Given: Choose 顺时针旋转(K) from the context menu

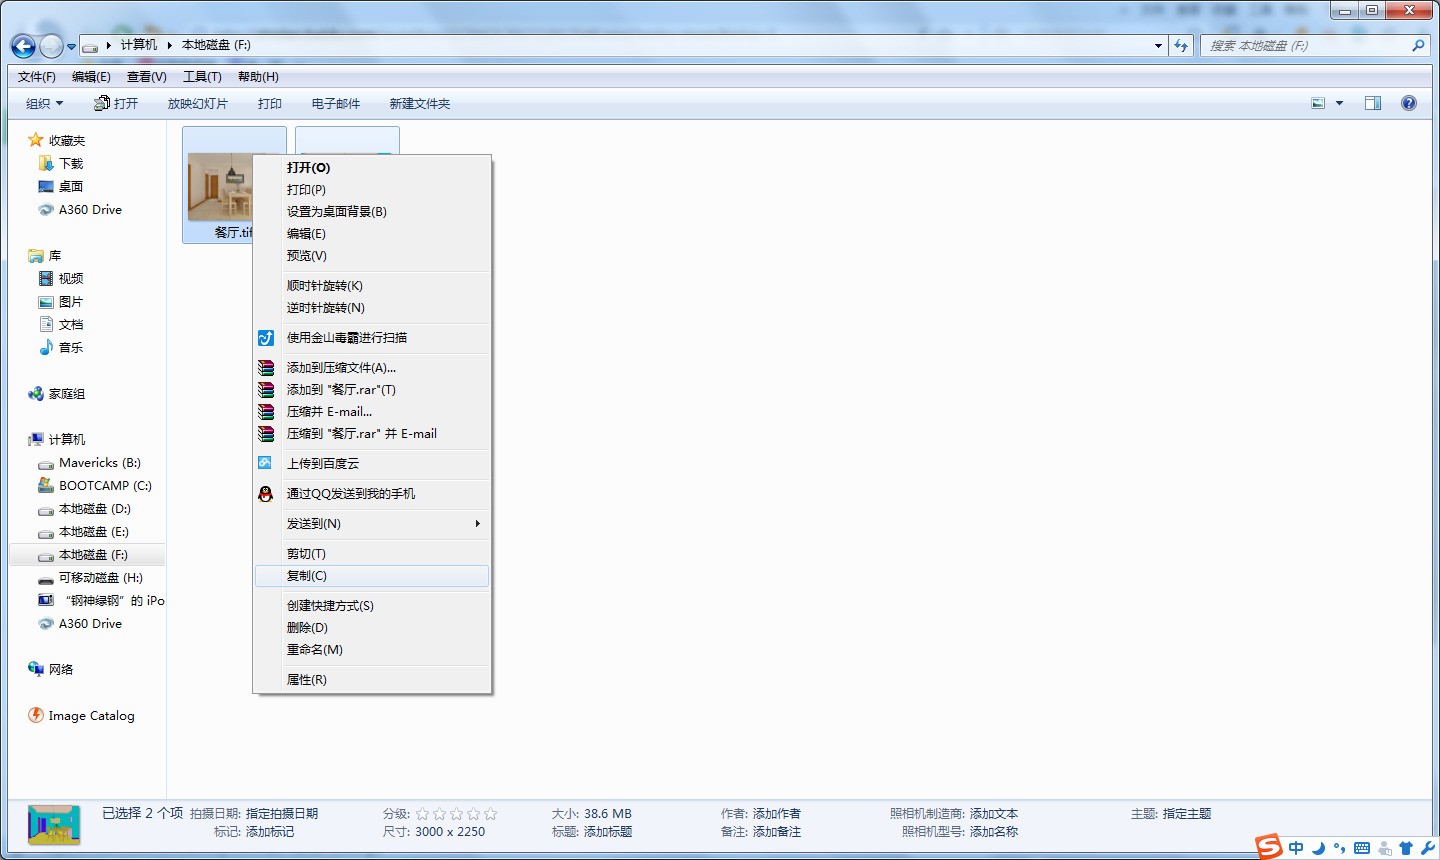Looking at the screenshot, I should pyautogui.click(x=372, y=286).
